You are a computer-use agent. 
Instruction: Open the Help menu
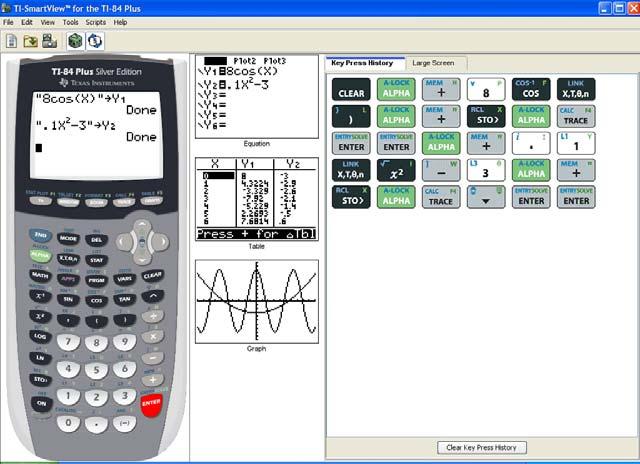120,22
